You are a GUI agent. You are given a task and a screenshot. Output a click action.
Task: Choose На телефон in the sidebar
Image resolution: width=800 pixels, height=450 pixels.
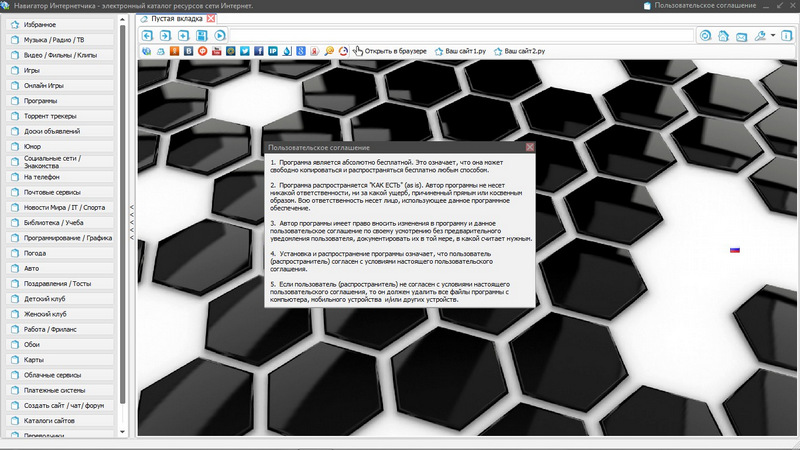point(60,177)
